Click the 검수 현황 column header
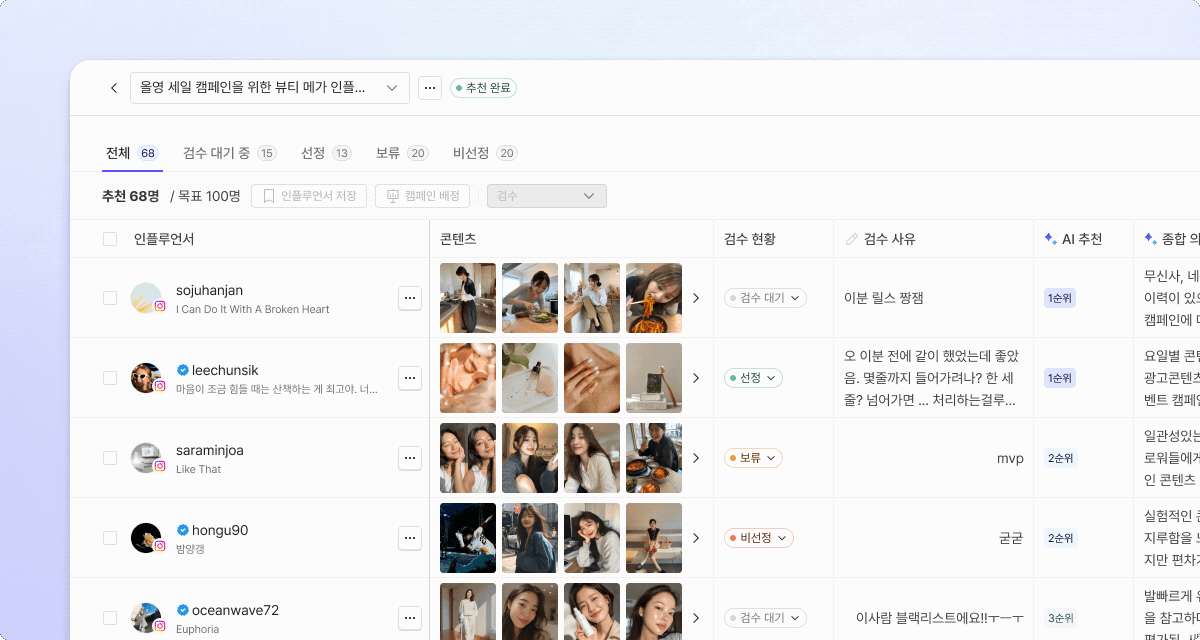The height and width of the screenshot is (640, 1200). [x=750, y=239]
